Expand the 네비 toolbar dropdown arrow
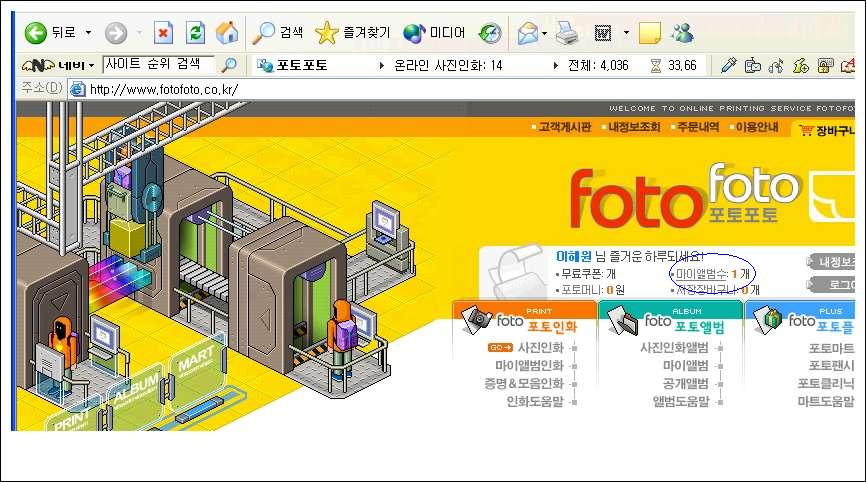The width and height of the screenshot is (866, 482). coord(91,65)
